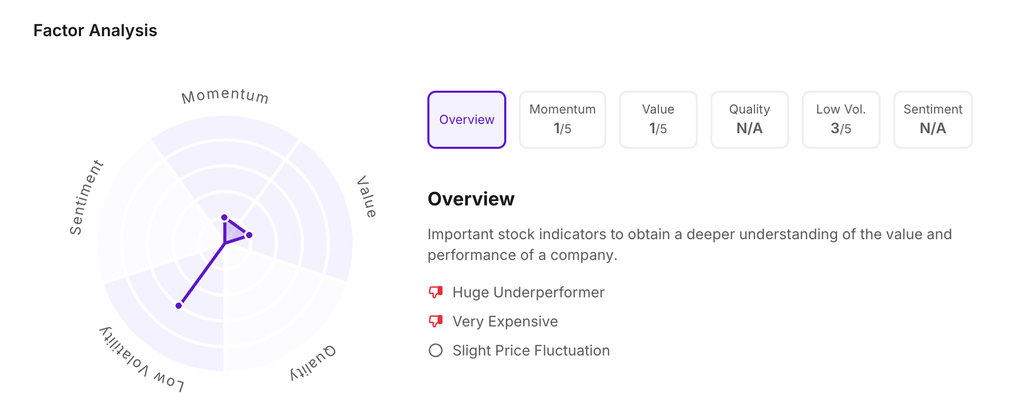Viewport: 1024px width, 414px height.
Task: Open the Value 1/5 tab
Action: click(658, 120)
